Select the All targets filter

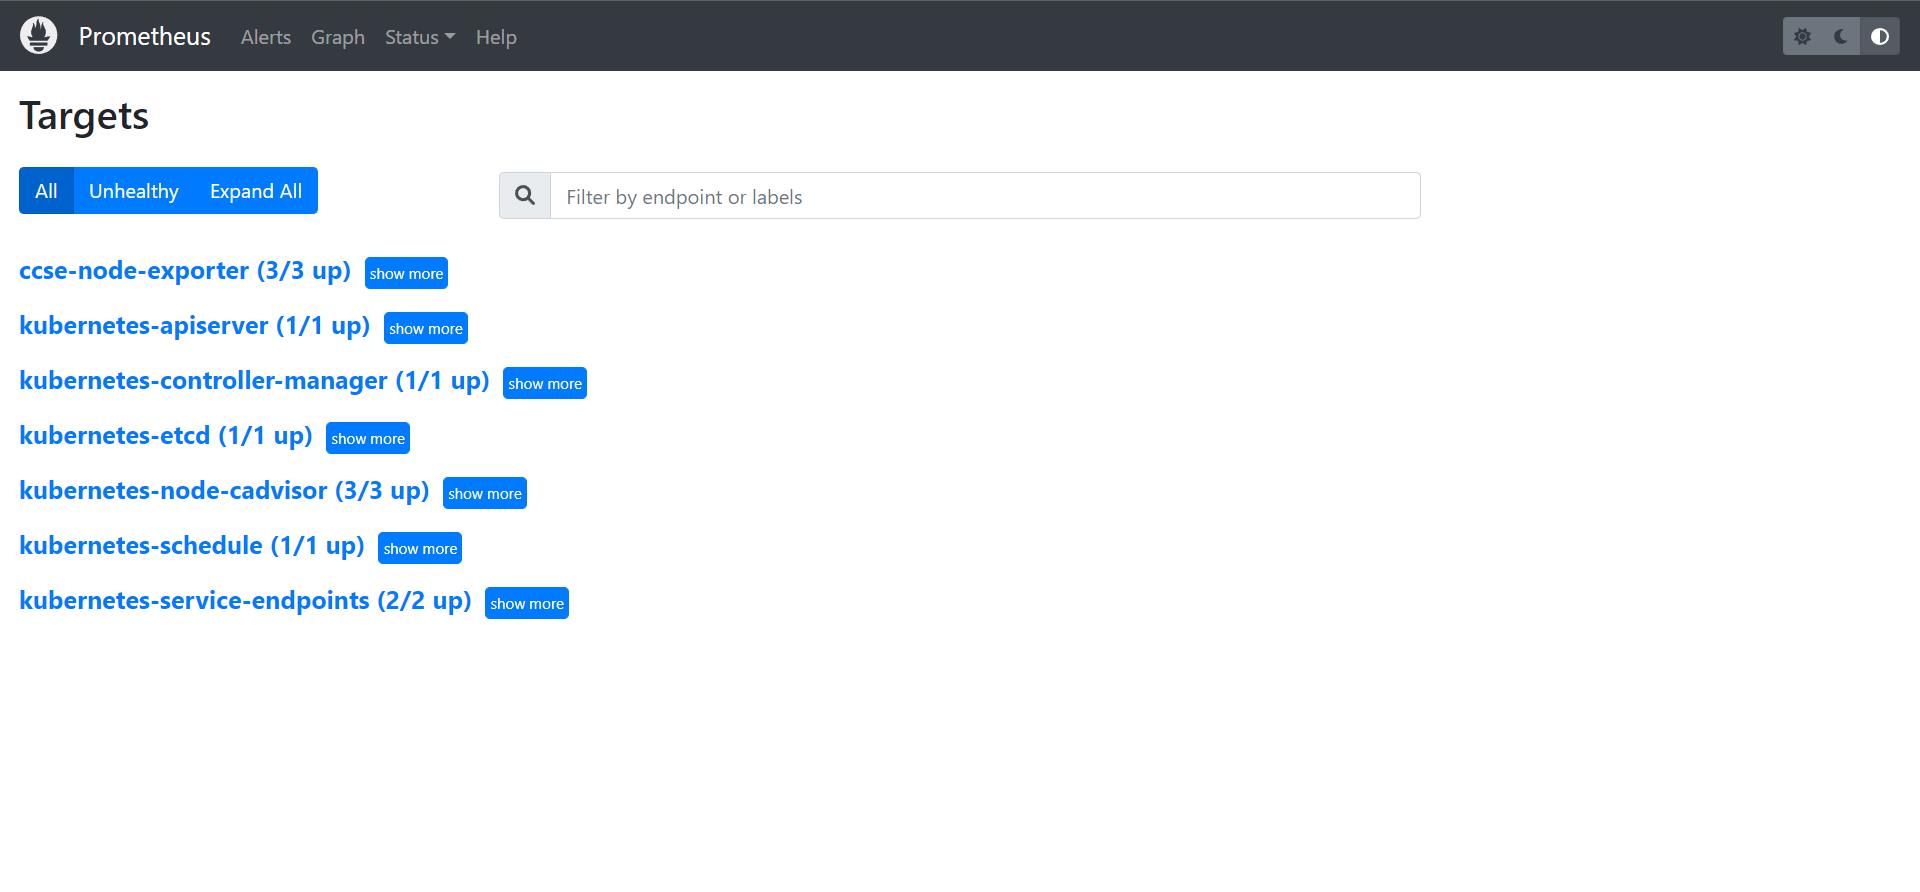[46, 191]
